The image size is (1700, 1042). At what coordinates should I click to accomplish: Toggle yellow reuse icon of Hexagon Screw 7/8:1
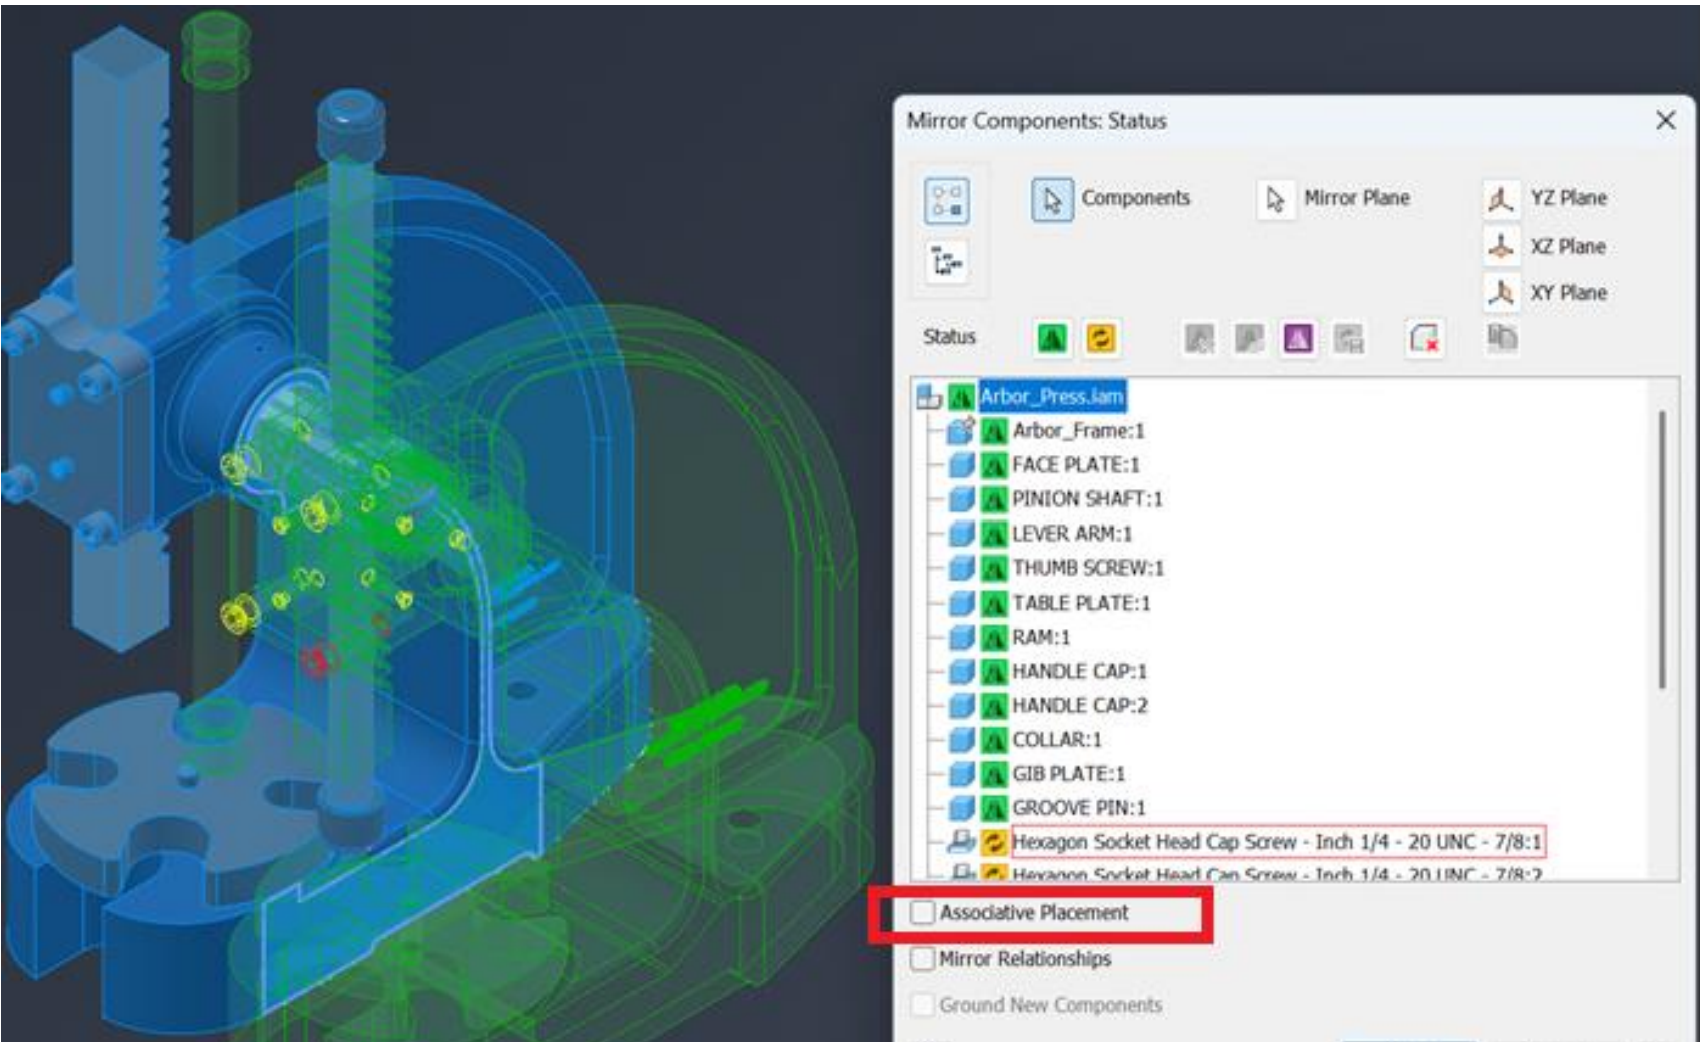(x=994, y=842)
